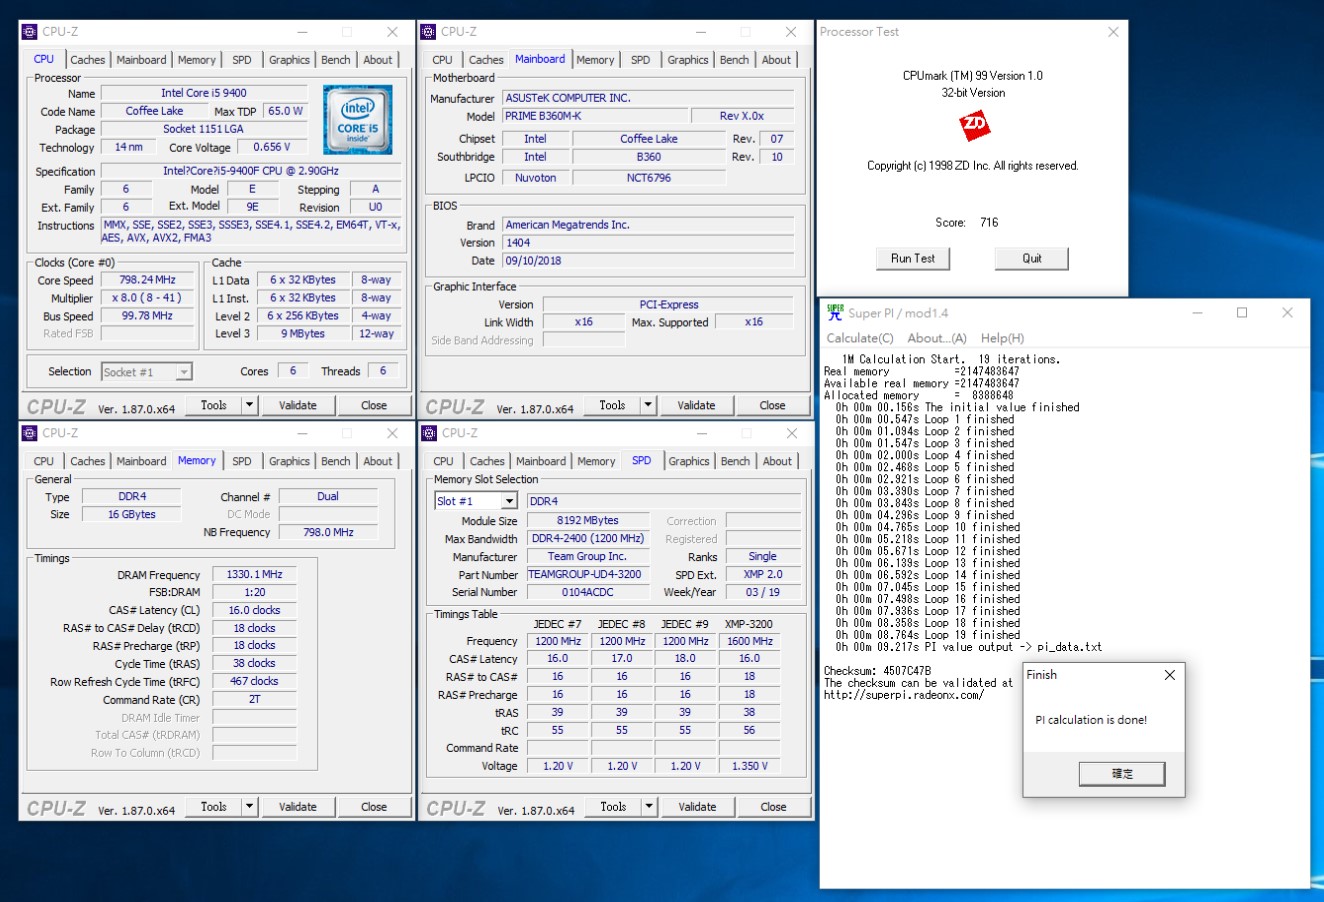Click Southbridge value B360
This screenshot has height=902, width=1324.
[648, 157]
